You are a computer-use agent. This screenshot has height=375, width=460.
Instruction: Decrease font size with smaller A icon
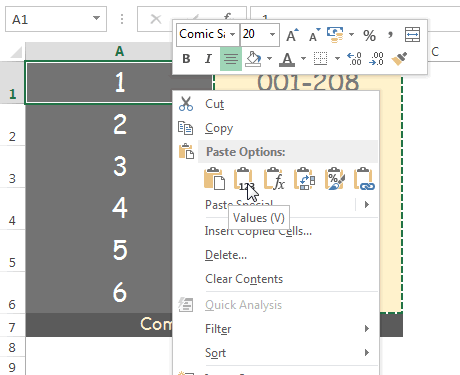(314, 35)
